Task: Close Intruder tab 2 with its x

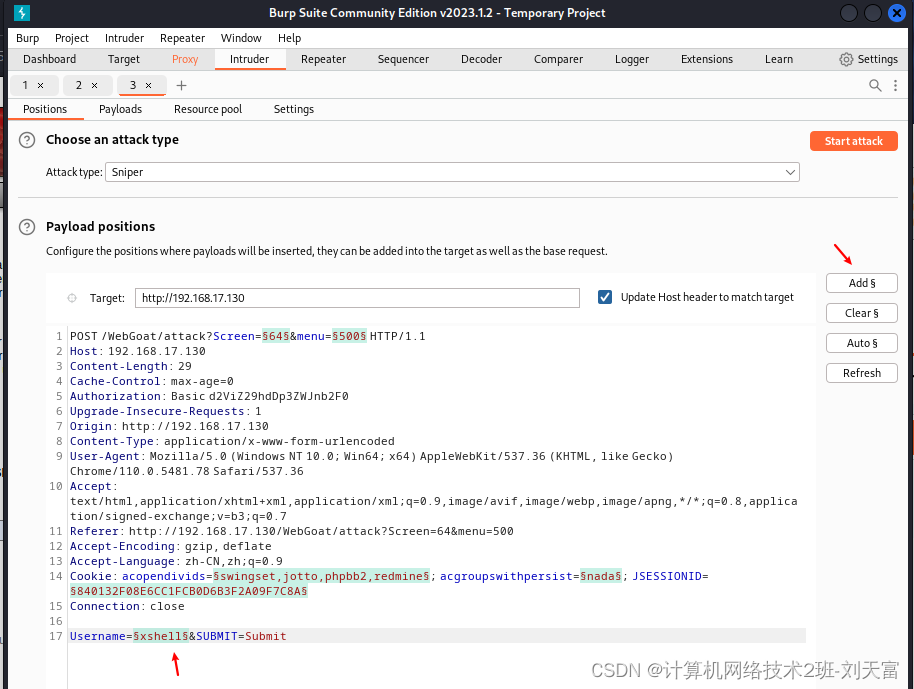Action: point(94,85)
